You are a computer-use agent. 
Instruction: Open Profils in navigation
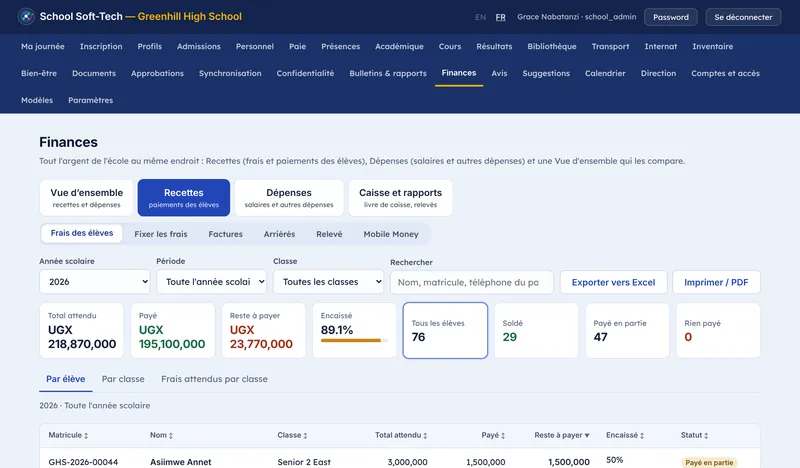point(149,46)
